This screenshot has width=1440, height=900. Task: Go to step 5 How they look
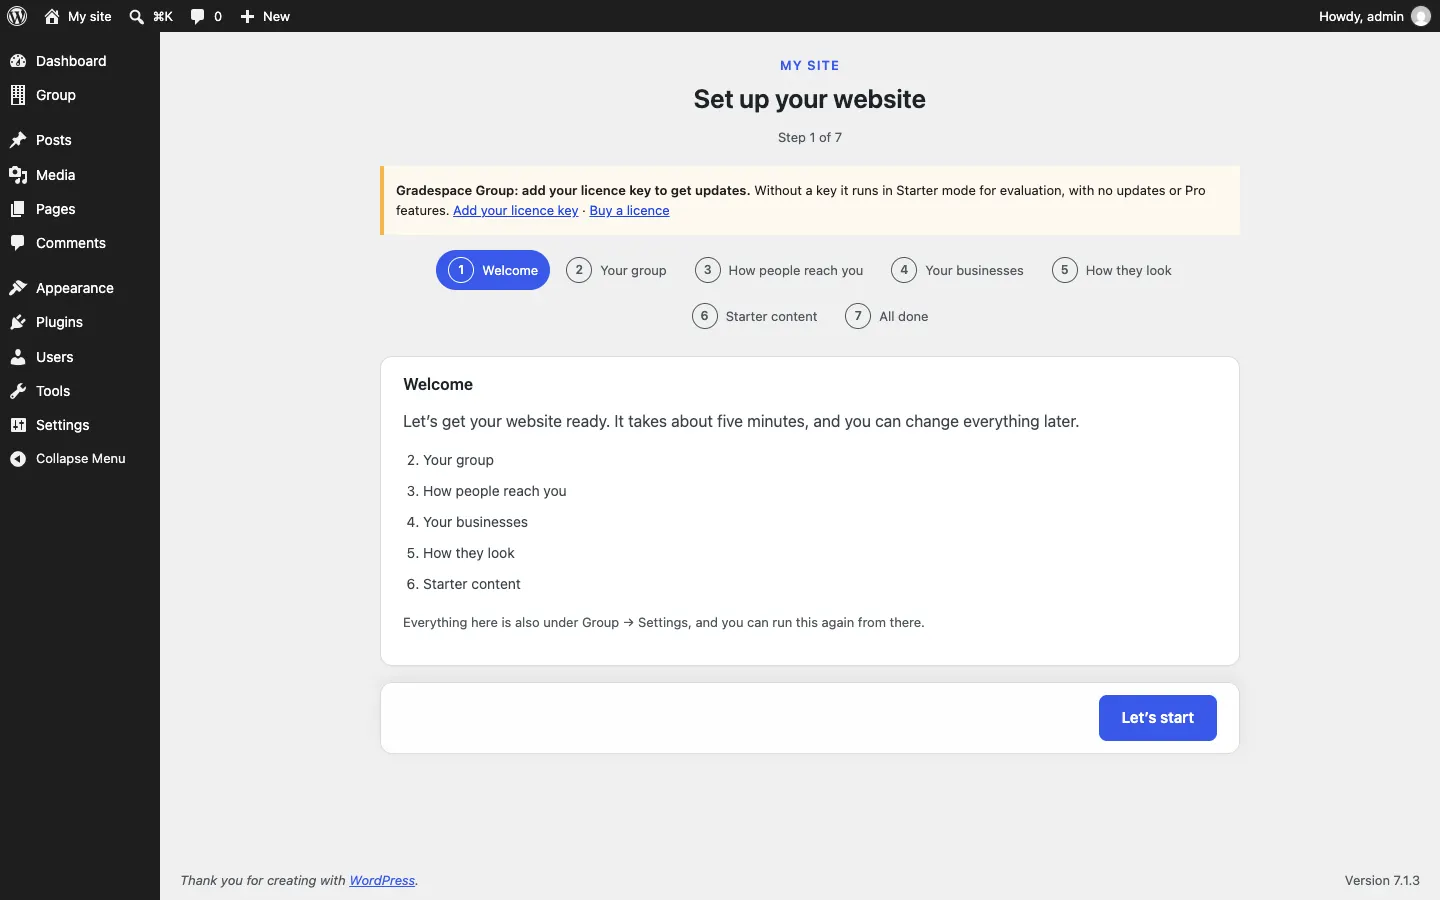coord(1113,270)
